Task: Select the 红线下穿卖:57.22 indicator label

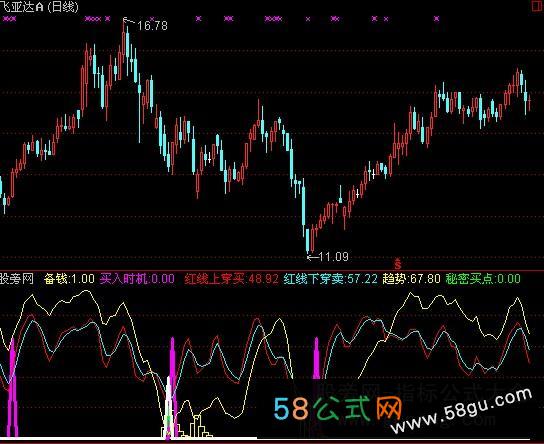Action: click(330, 279)
